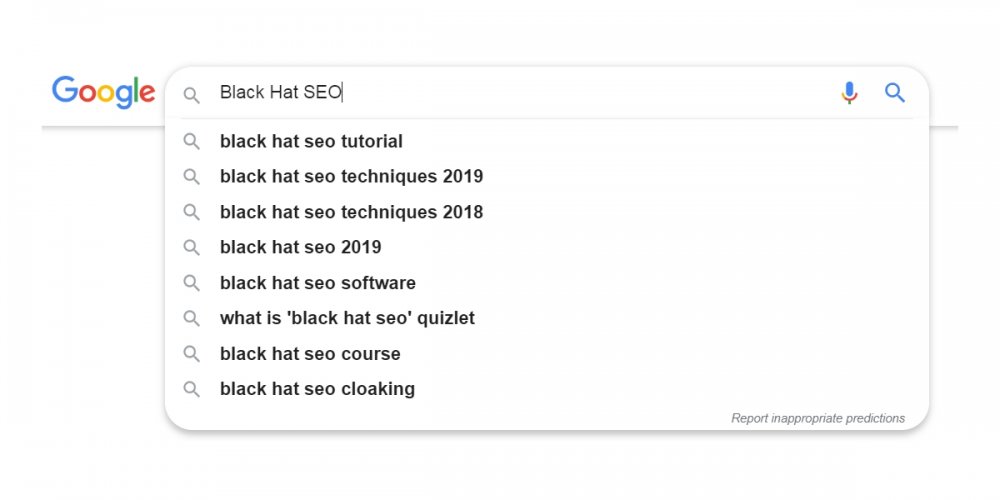The image size is (1000, 500).
Task: Select suggestion 'black hat seo techniques 2019'
Action: tap(547, 177)
